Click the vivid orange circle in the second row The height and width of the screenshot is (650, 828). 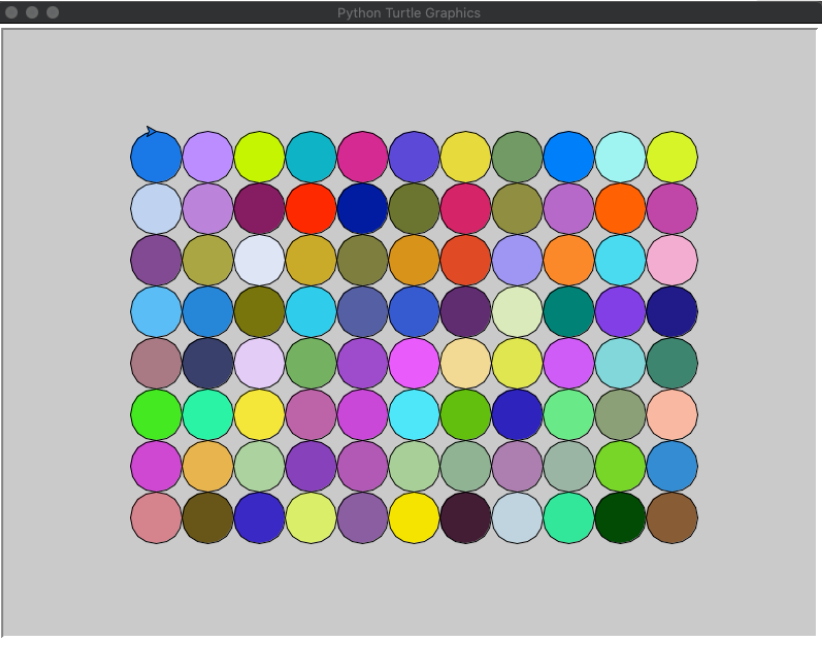point(622,209)
